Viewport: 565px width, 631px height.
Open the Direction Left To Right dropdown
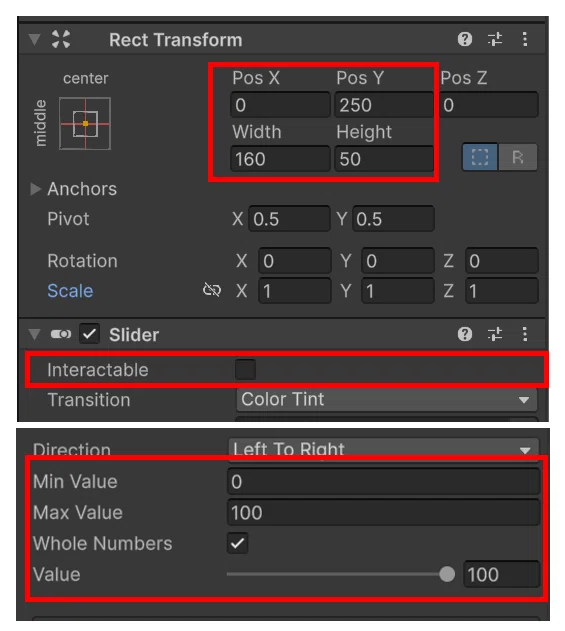pyautogui.click(x=384, y=449)
